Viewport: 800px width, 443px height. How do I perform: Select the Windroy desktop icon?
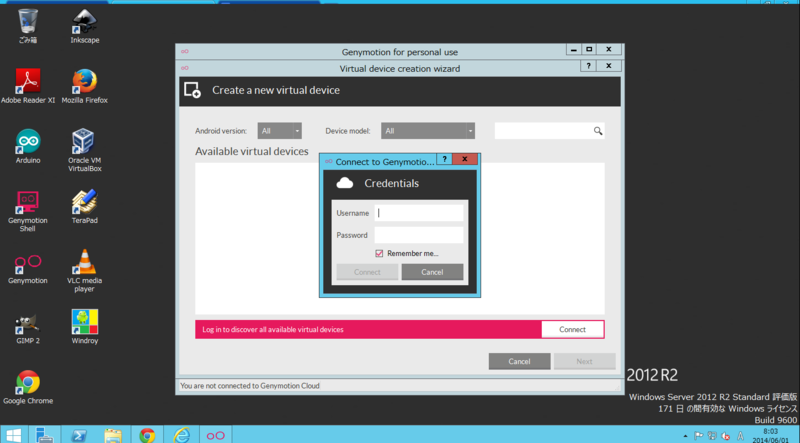[84, 327]
